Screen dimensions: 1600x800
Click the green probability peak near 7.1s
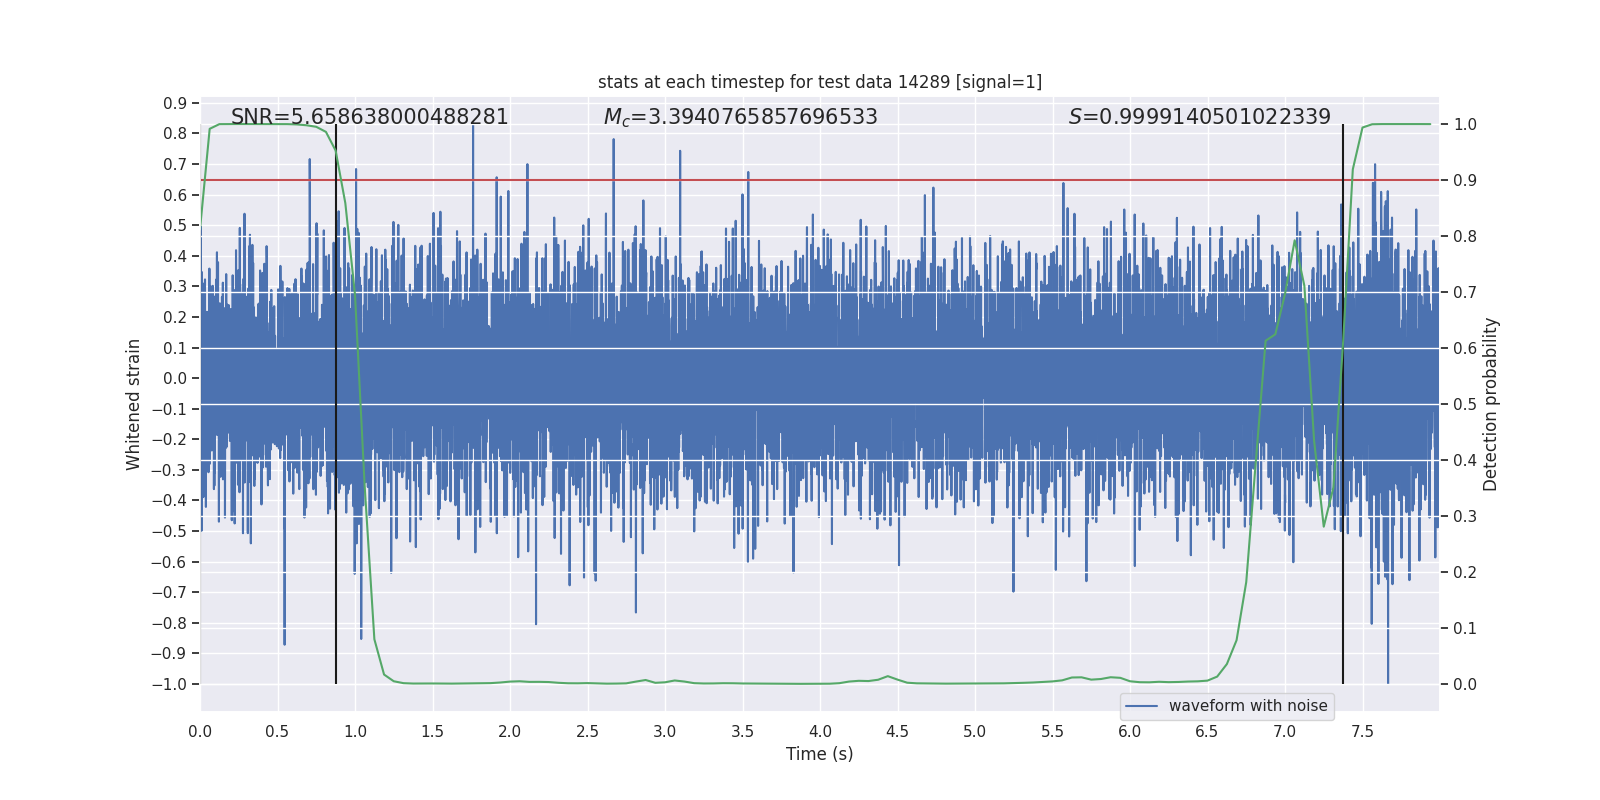click(x=1296, y=240)
